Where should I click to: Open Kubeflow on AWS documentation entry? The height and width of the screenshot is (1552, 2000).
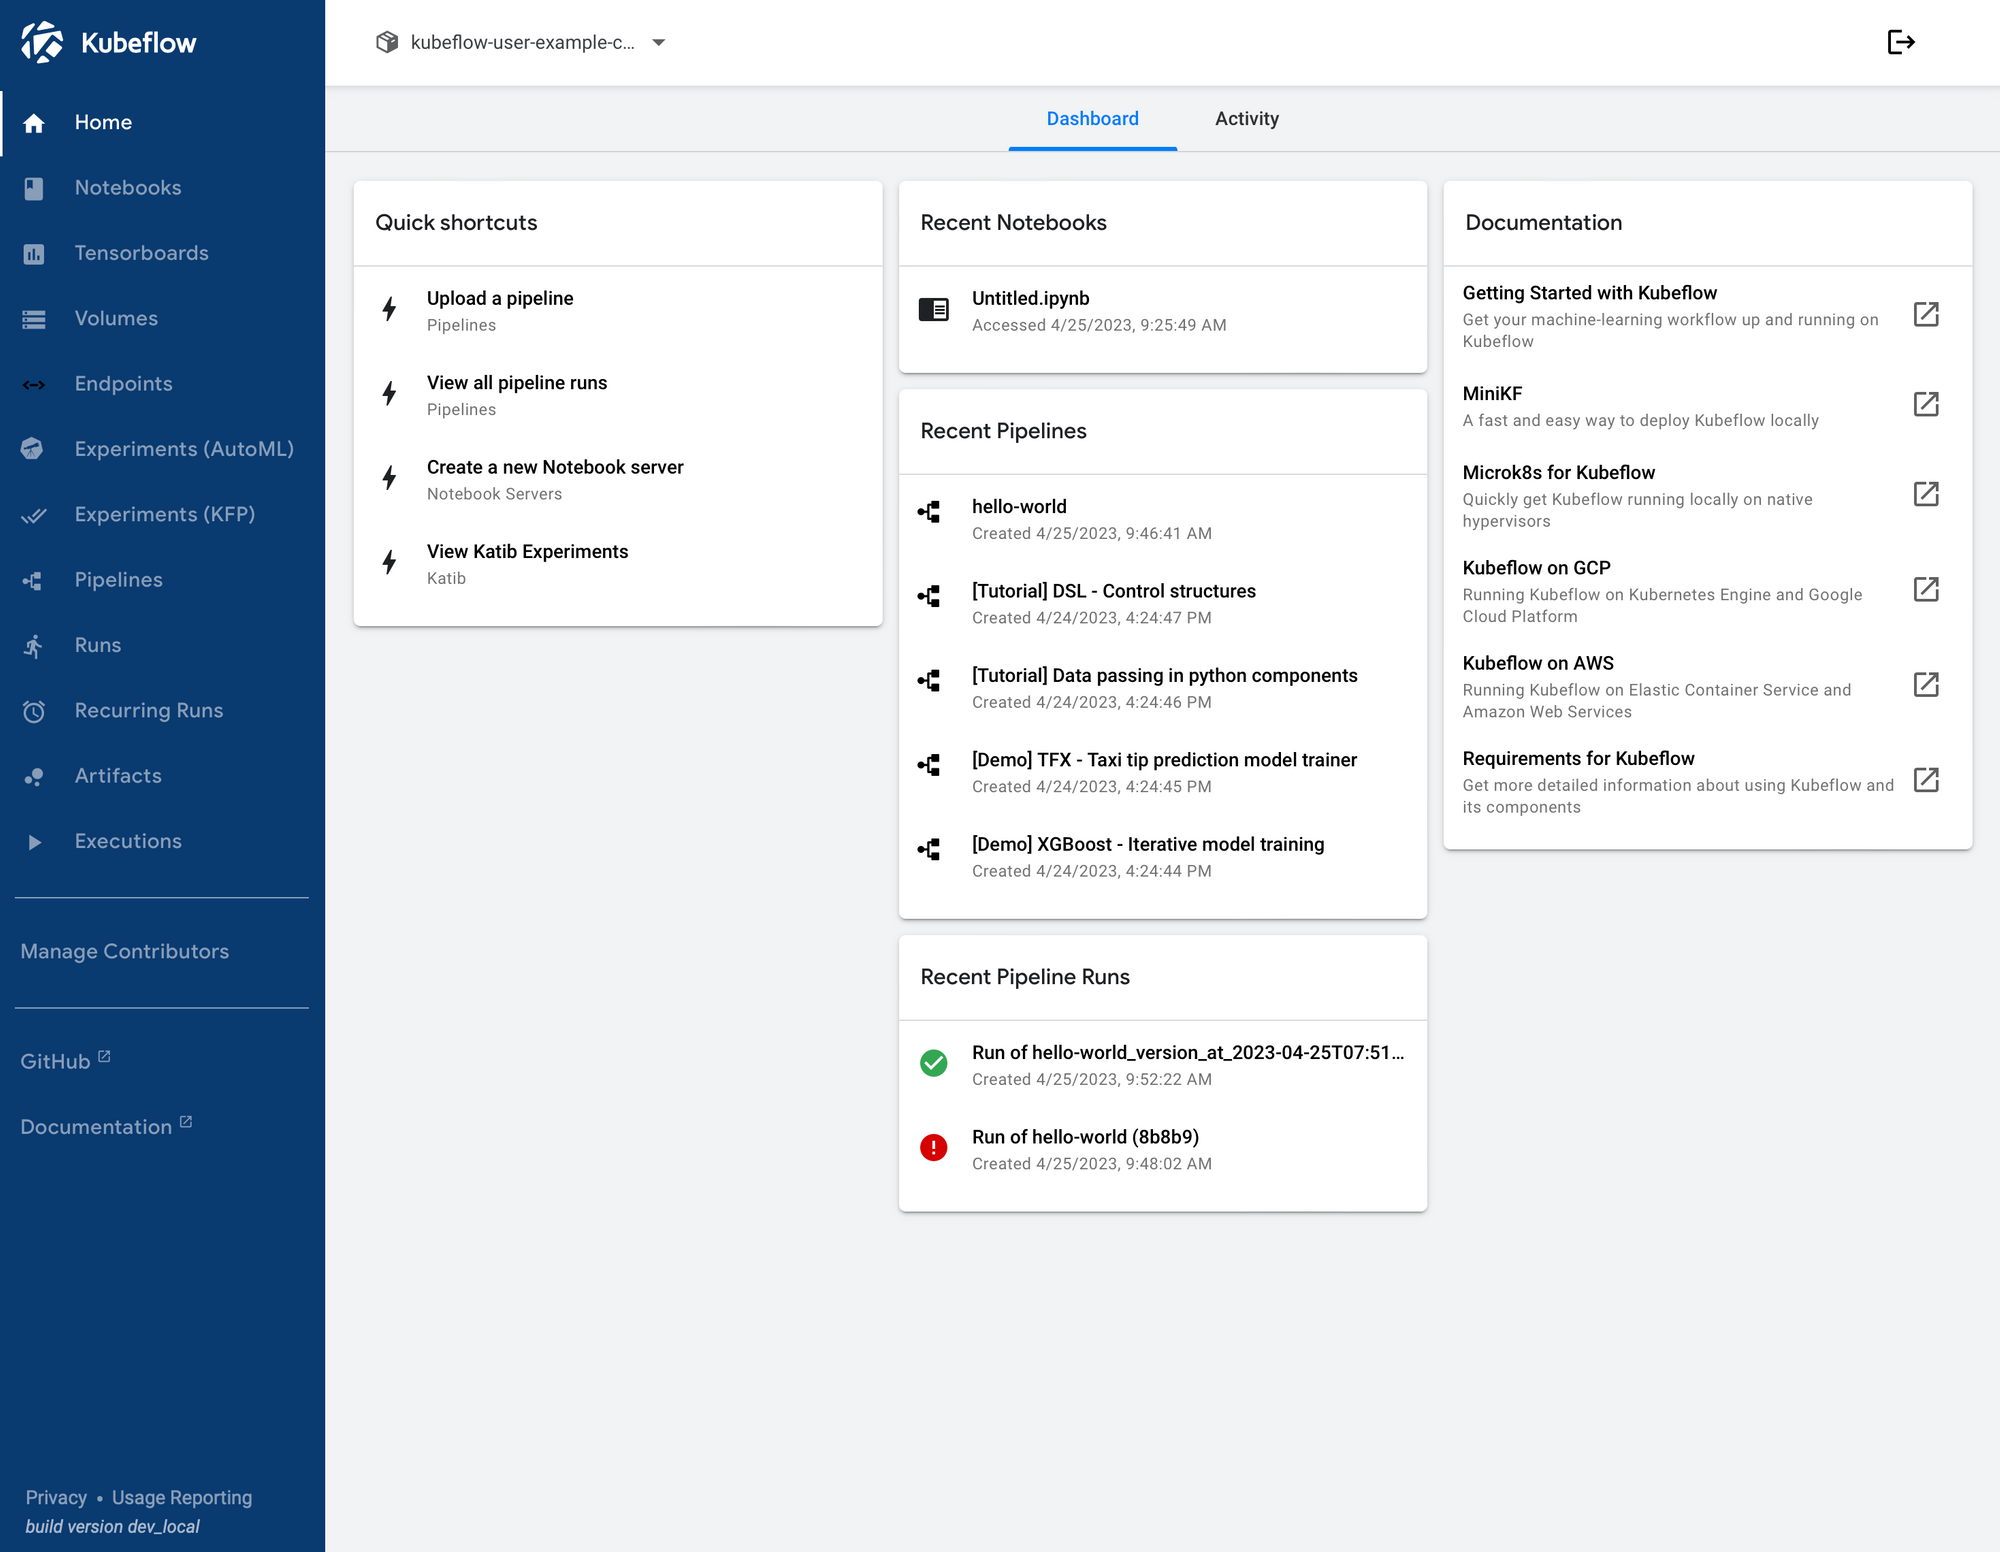coord(1707,686)
